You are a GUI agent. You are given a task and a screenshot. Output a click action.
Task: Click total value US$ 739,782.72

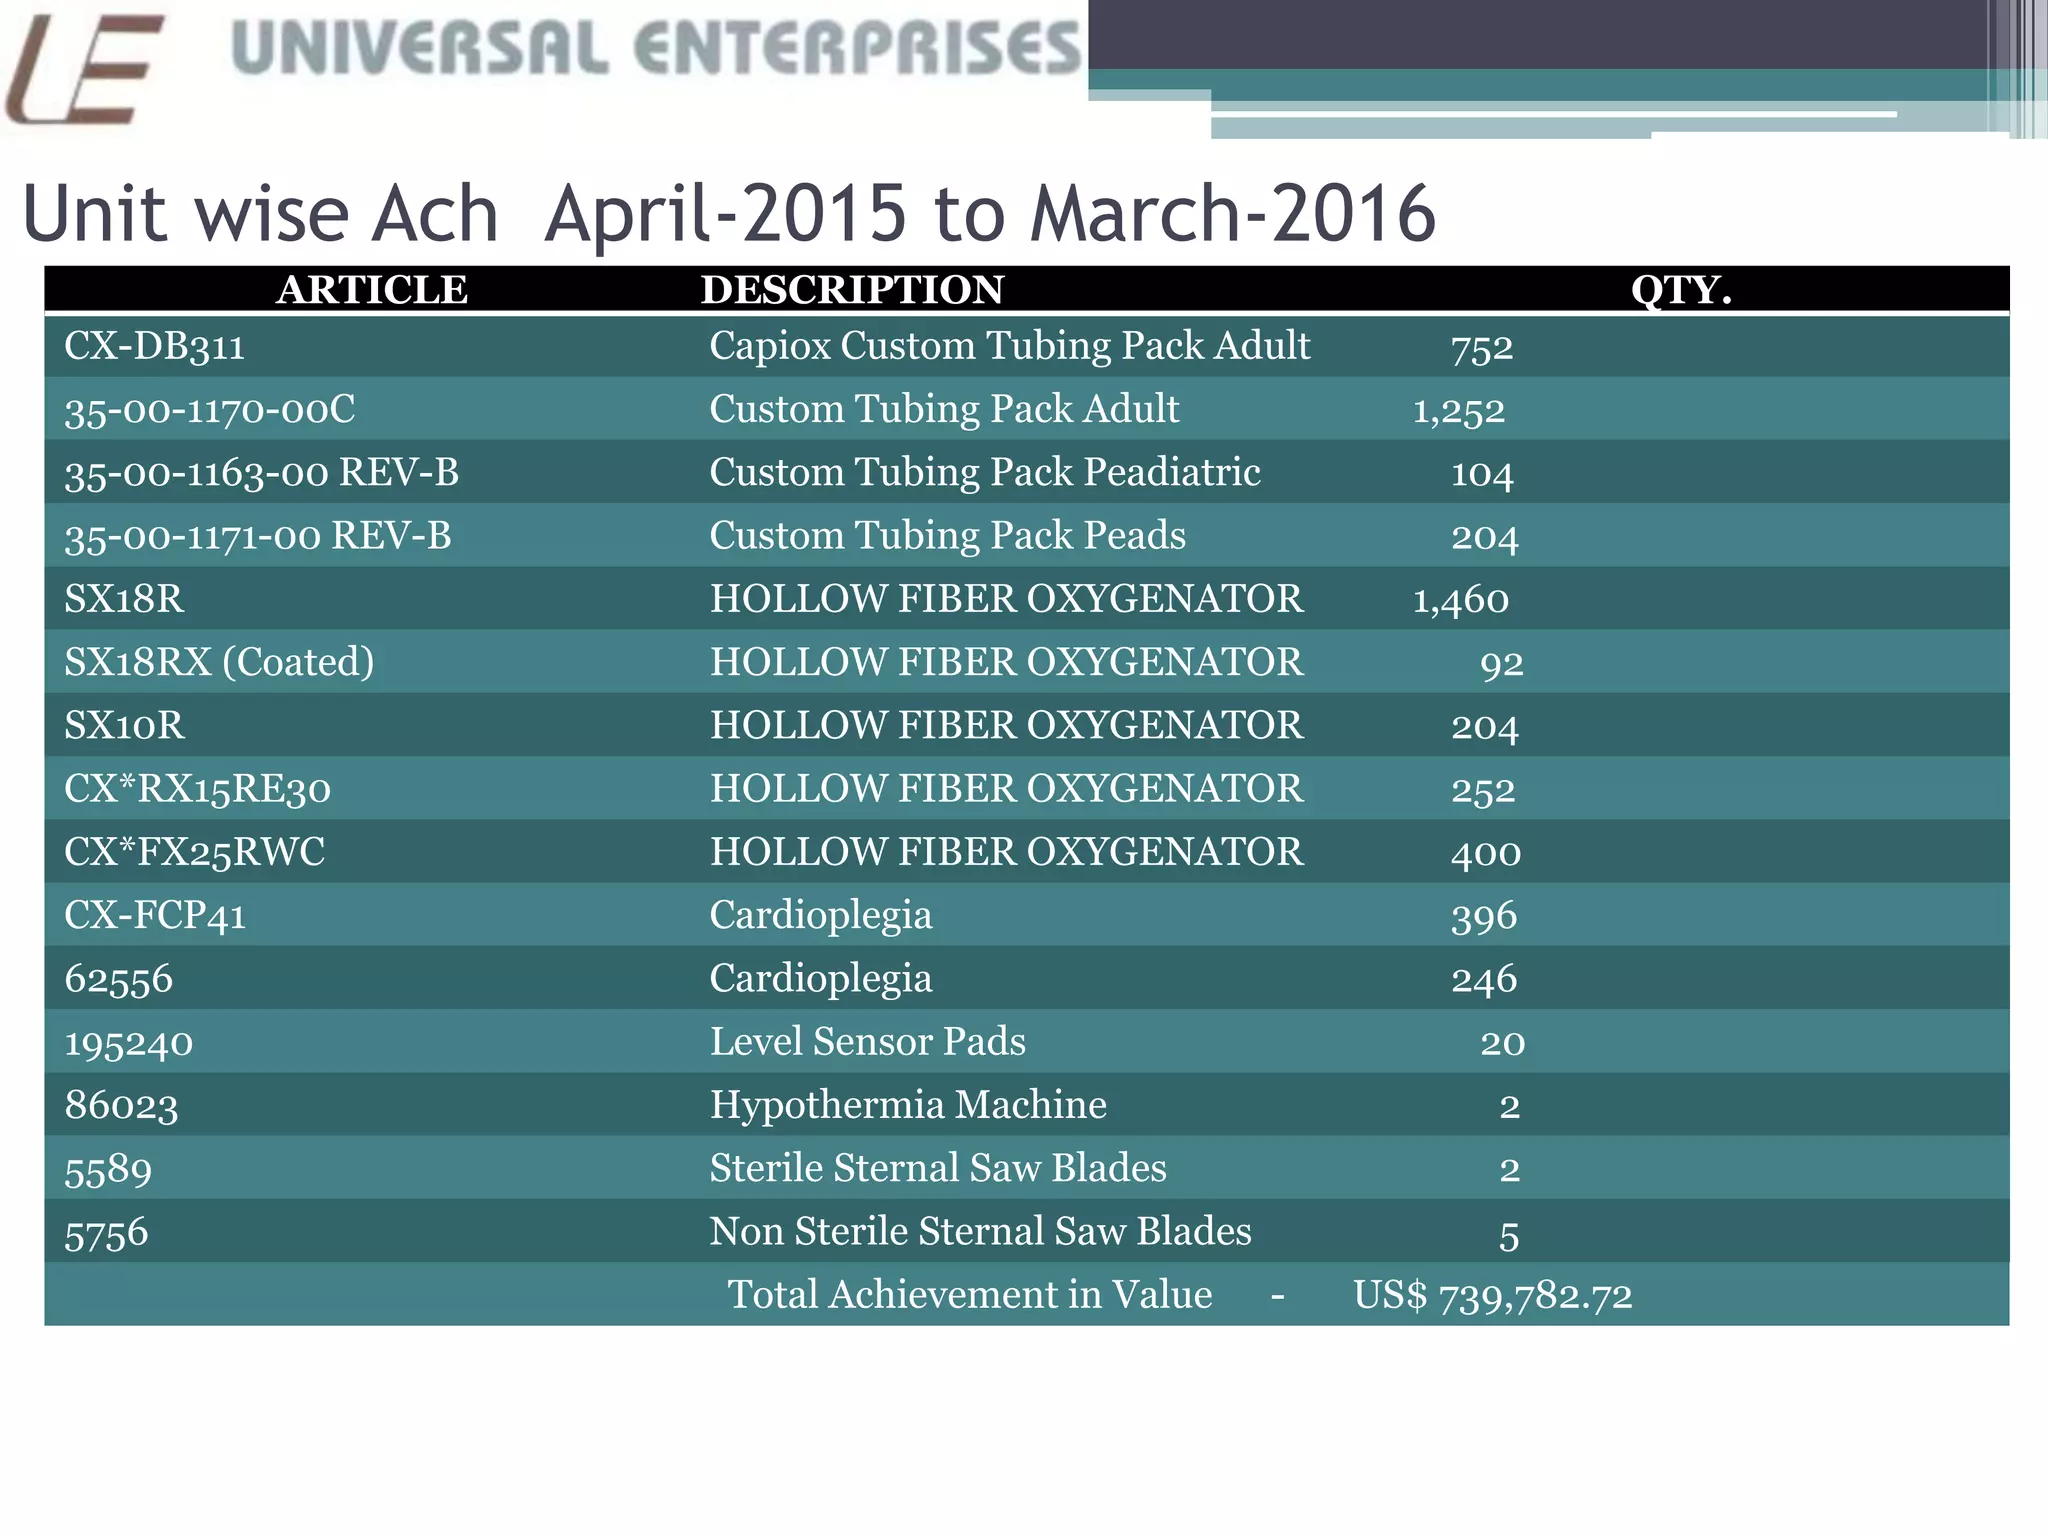(1493, 1296)
